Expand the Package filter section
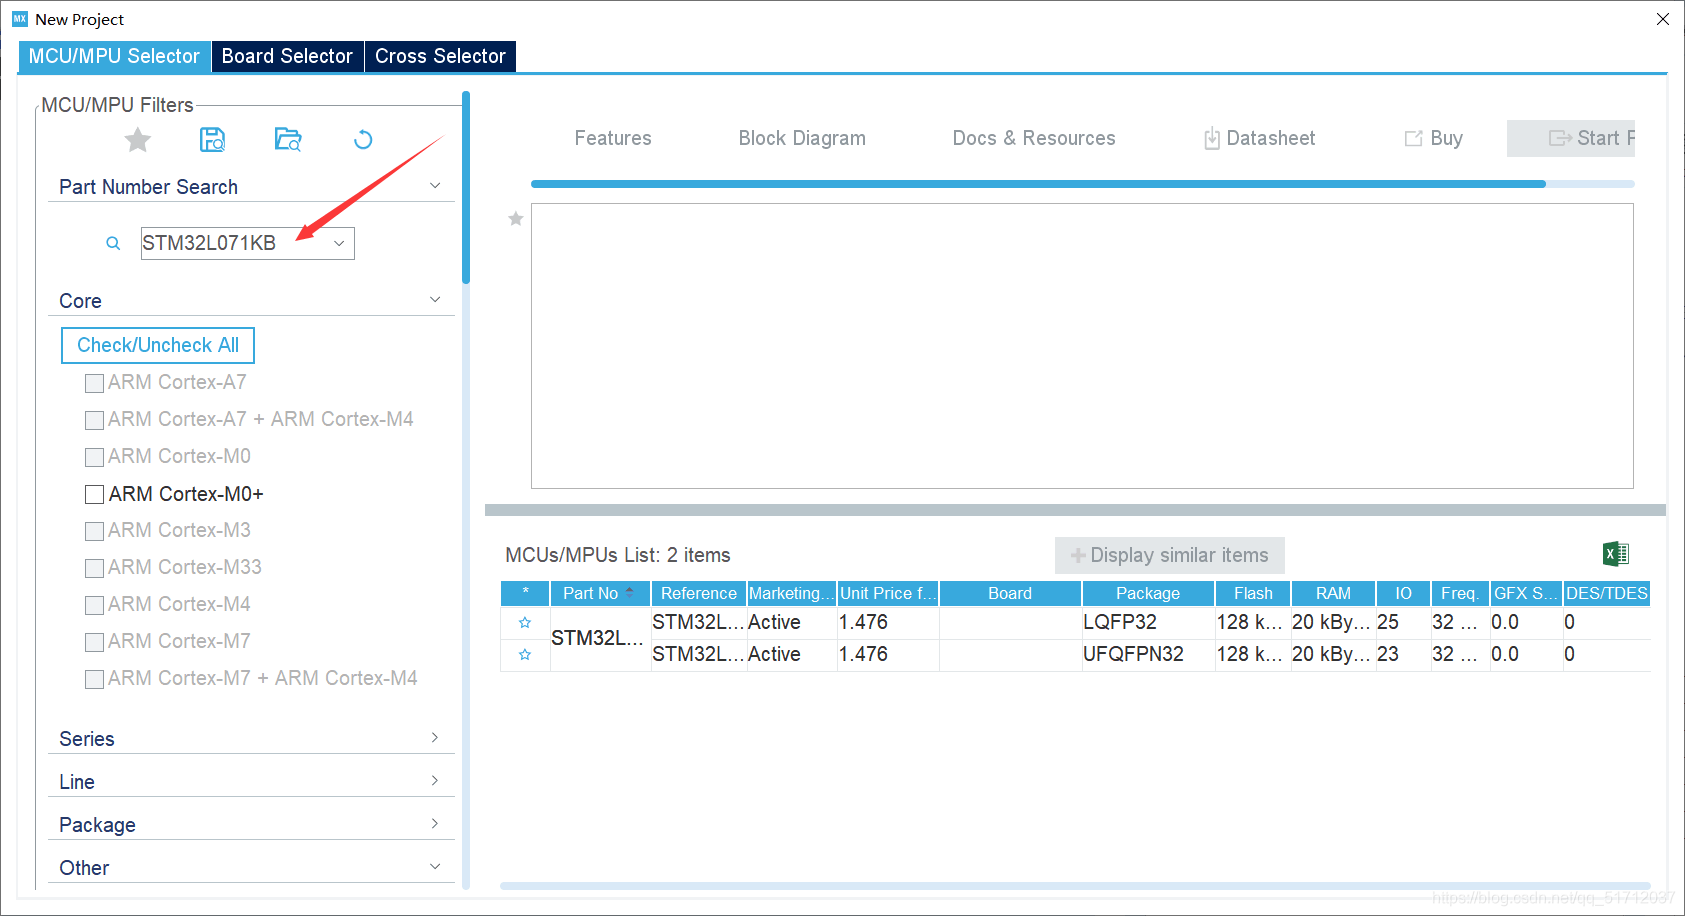This screenshot has height=916, width=1685. [435, 824]
